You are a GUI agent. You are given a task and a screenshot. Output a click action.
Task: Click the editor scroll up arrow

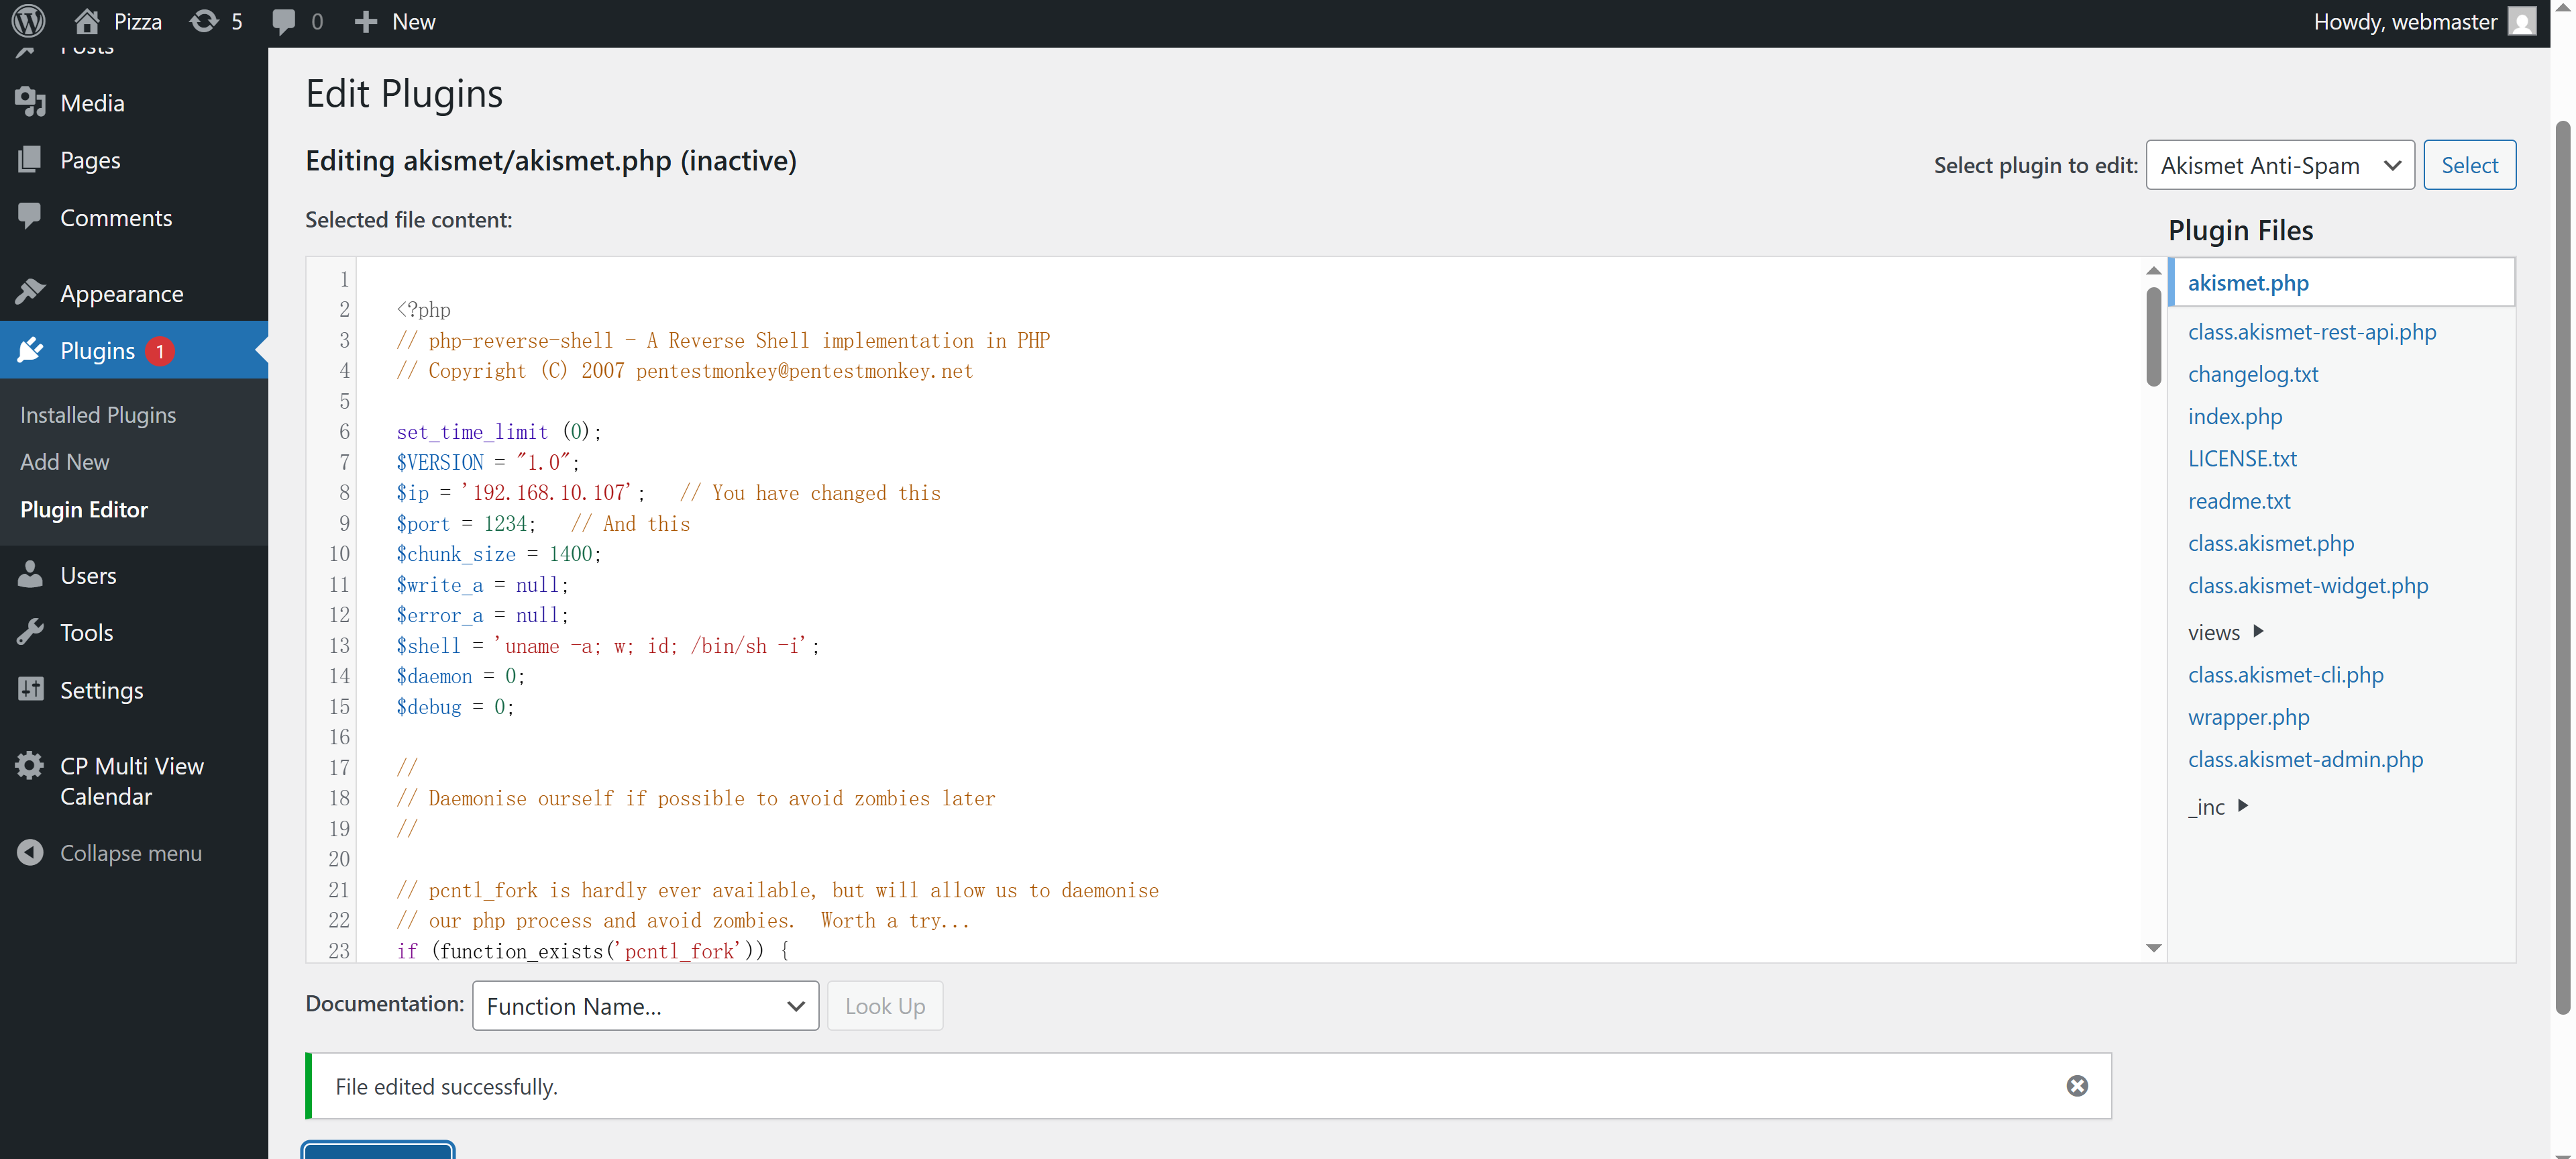(x=2153, y=271)
